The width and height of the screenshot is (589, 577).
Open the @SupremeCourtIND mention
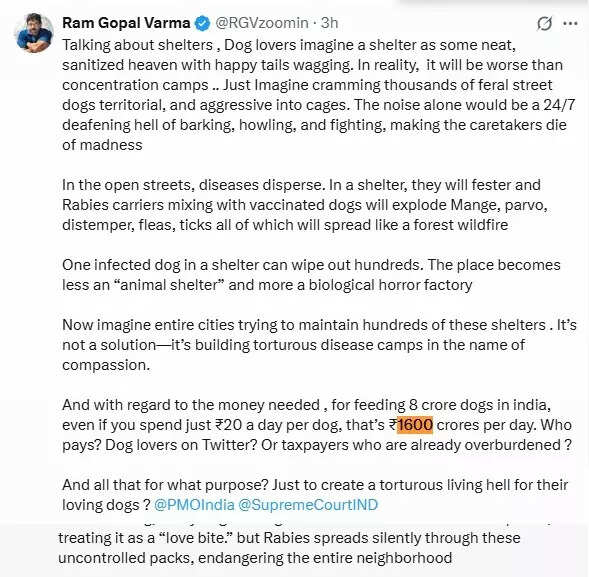click(x=308, y=504)
